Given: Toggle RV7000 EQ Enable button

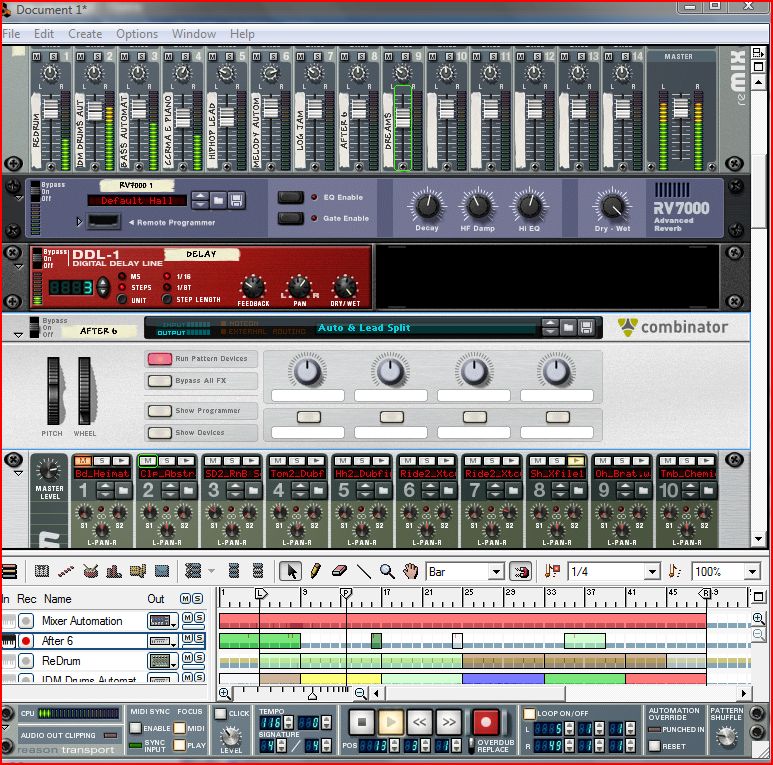Looking at the screenshot, I should tap(290, 197).
